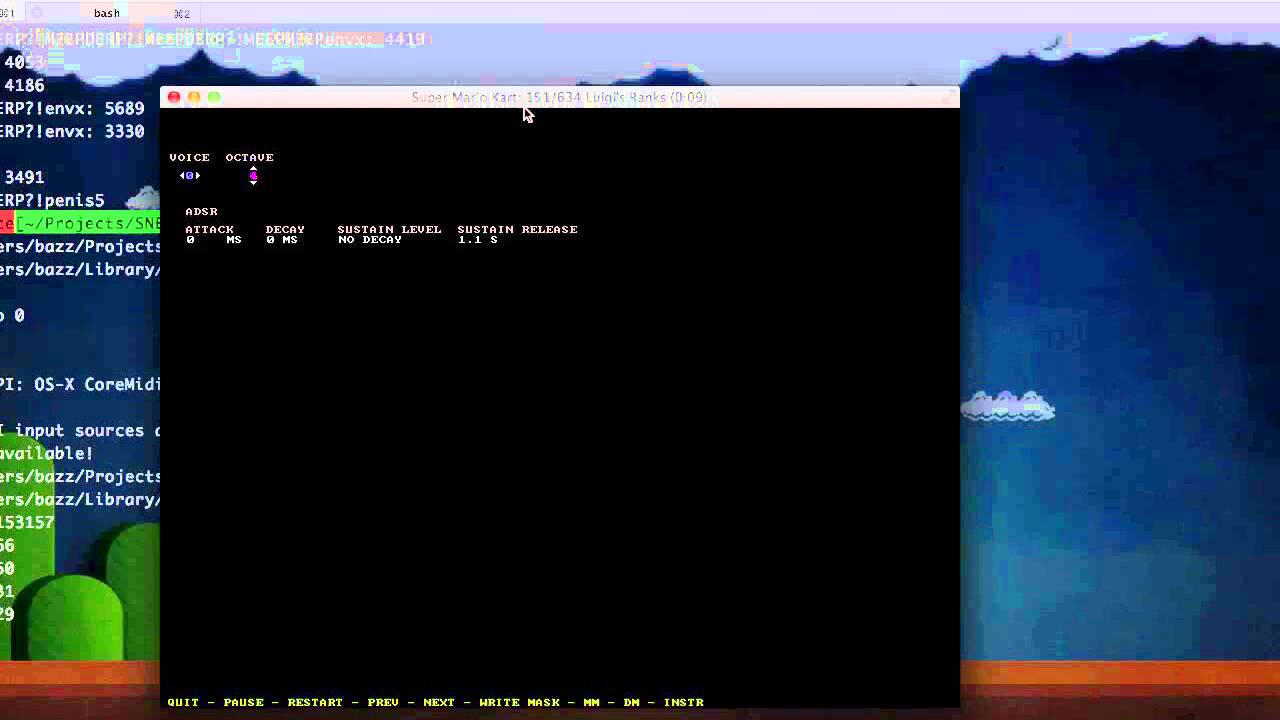This screenshot has width=1280, height=720.
Task: Select sustain release 1.1 S value
Action: [x=478, y=240]
